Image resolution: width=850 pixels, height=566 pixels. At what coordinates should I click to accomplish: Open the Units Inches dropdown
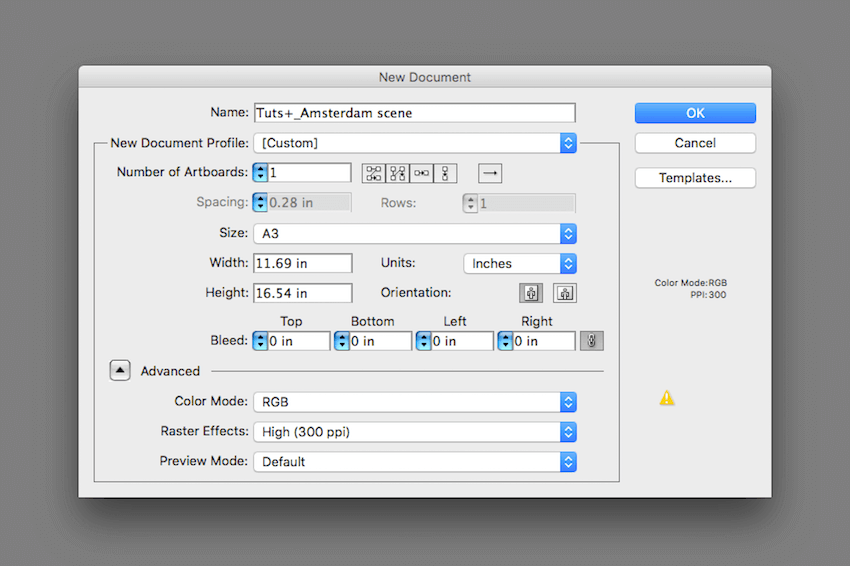520,263
